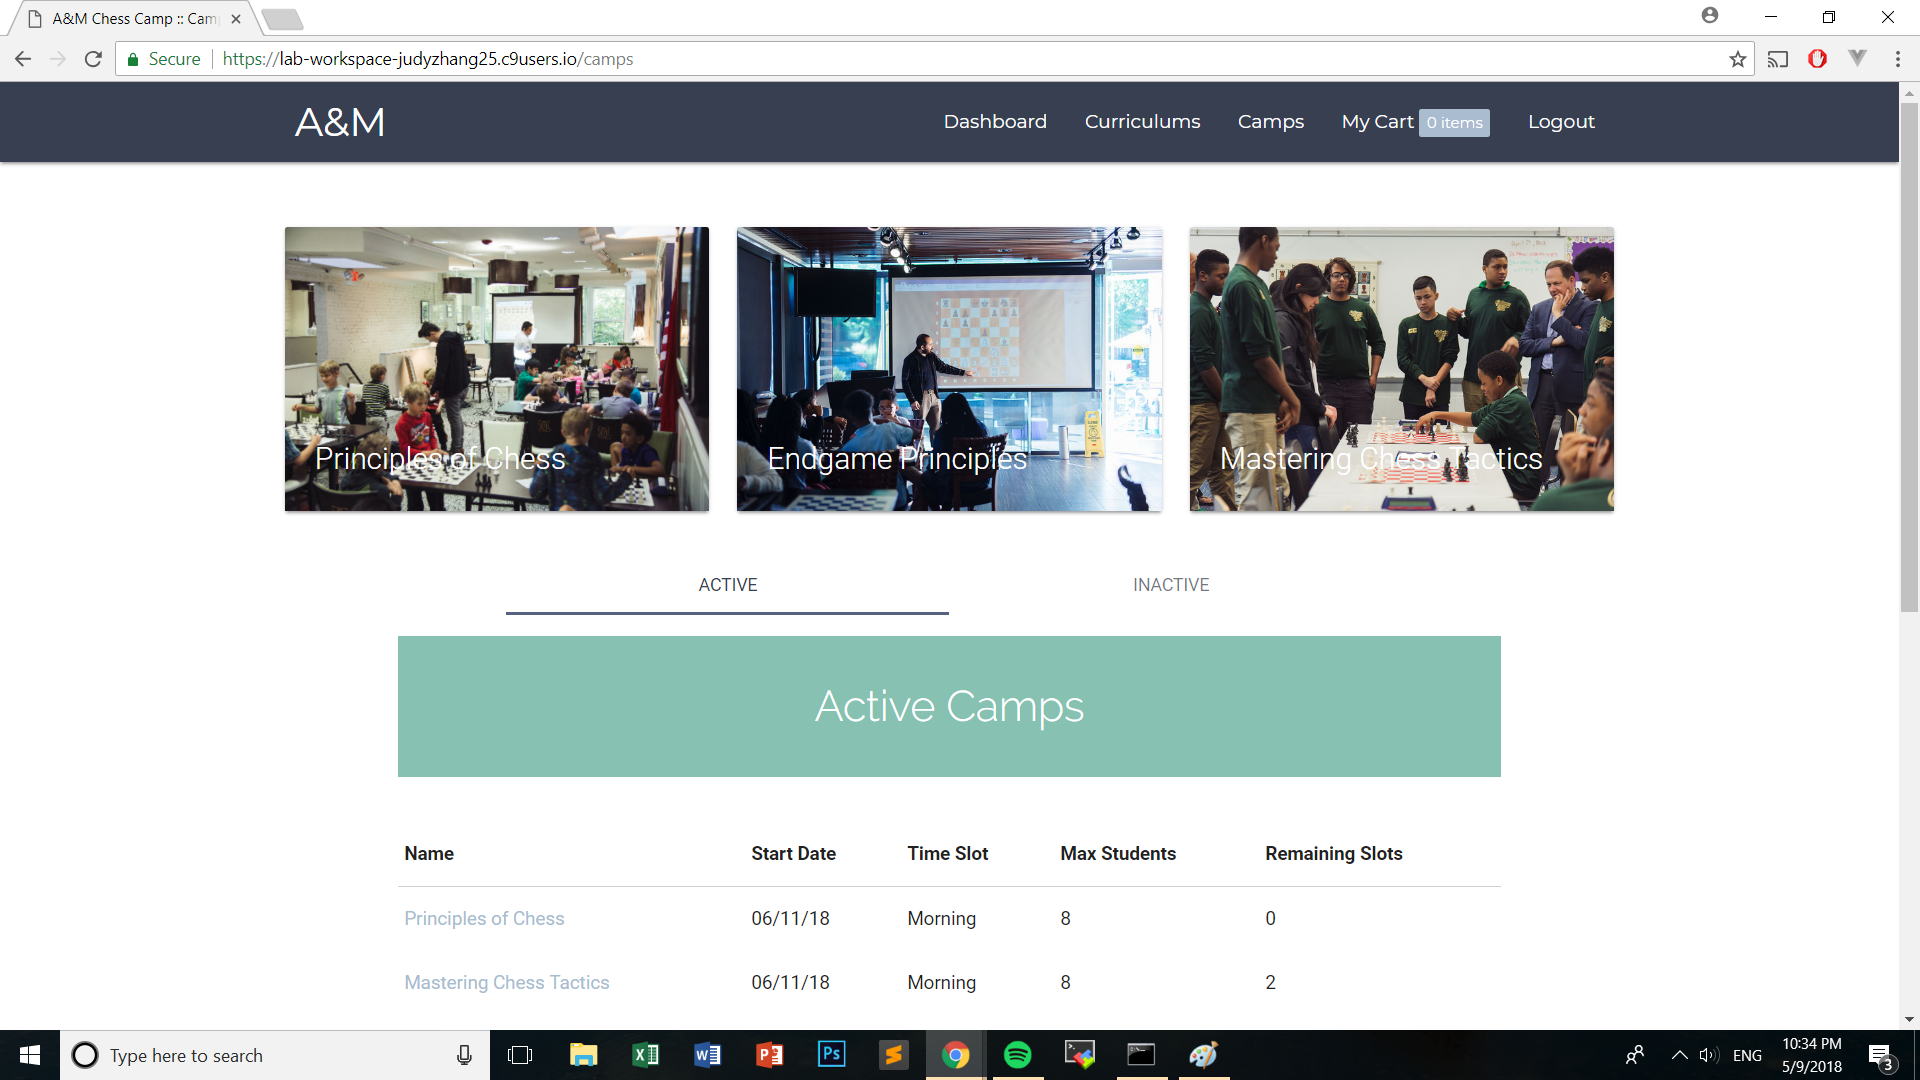Viewport: 1920px width, 1080px height.
Task: Launch Excel from the taskbar
Action: [x=645, y=1055]
